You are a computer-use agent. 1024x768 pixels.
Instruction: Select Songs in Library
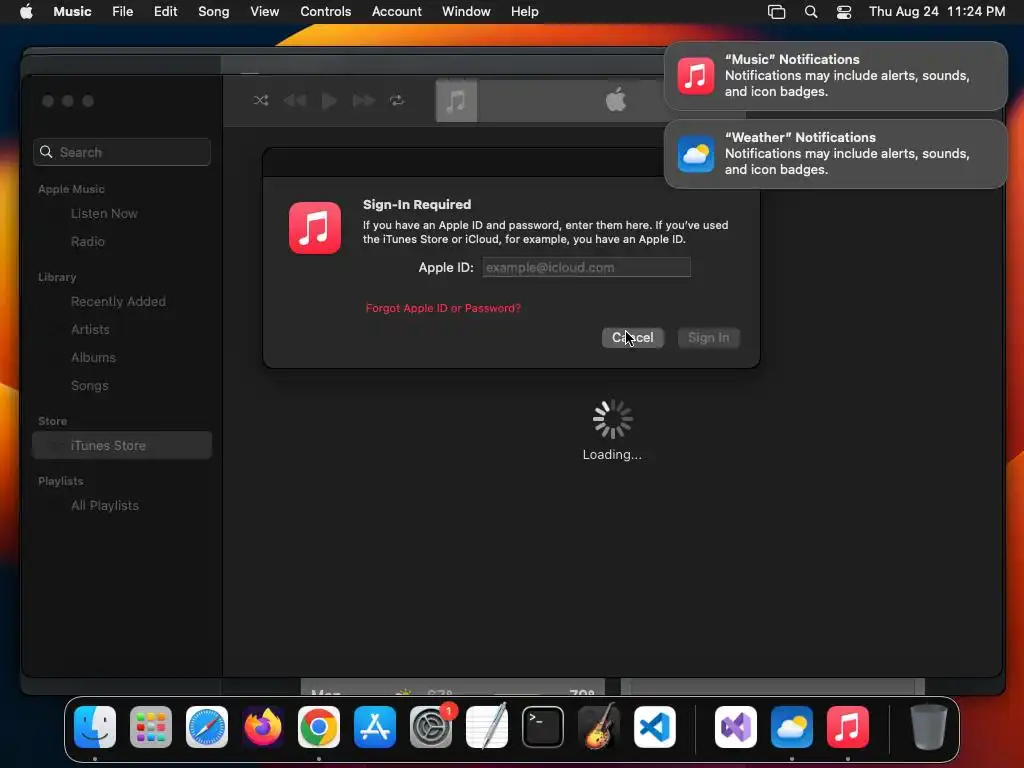pyautogui.click(x=89, y=386)
